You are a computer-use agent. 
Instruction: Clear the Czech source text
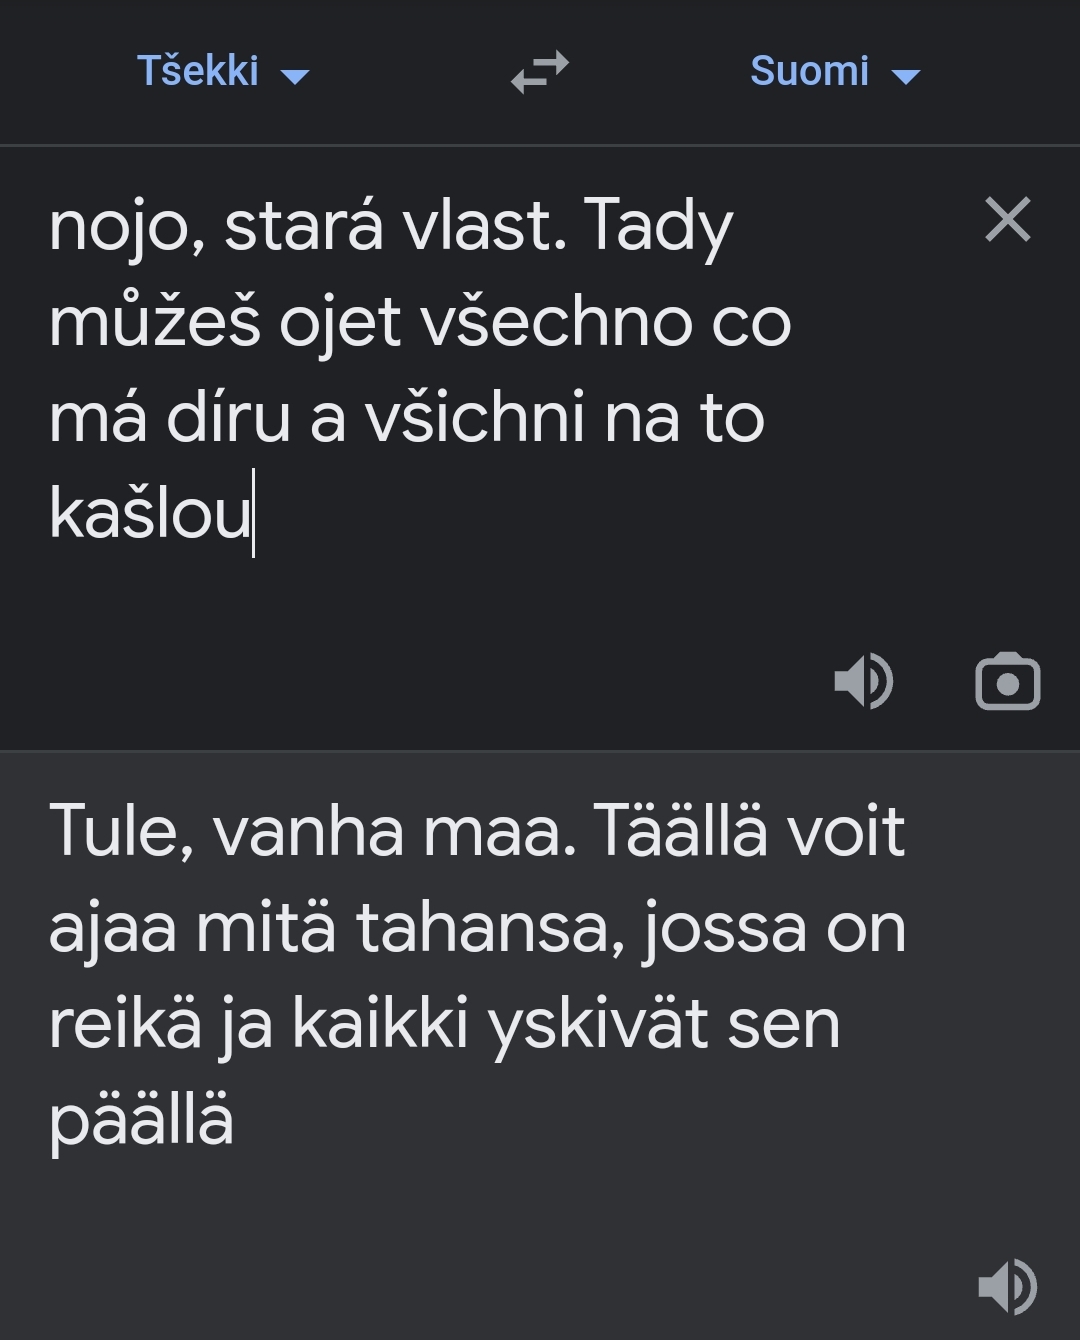click(1007, 220)
